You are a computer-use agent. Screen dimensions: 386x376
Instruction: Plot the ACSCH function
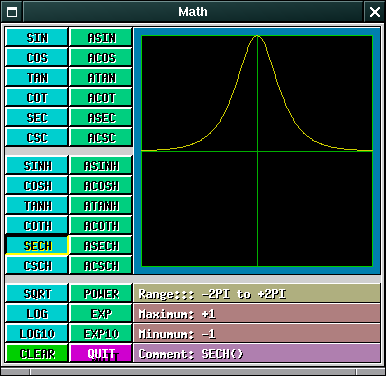pos(101,265)
